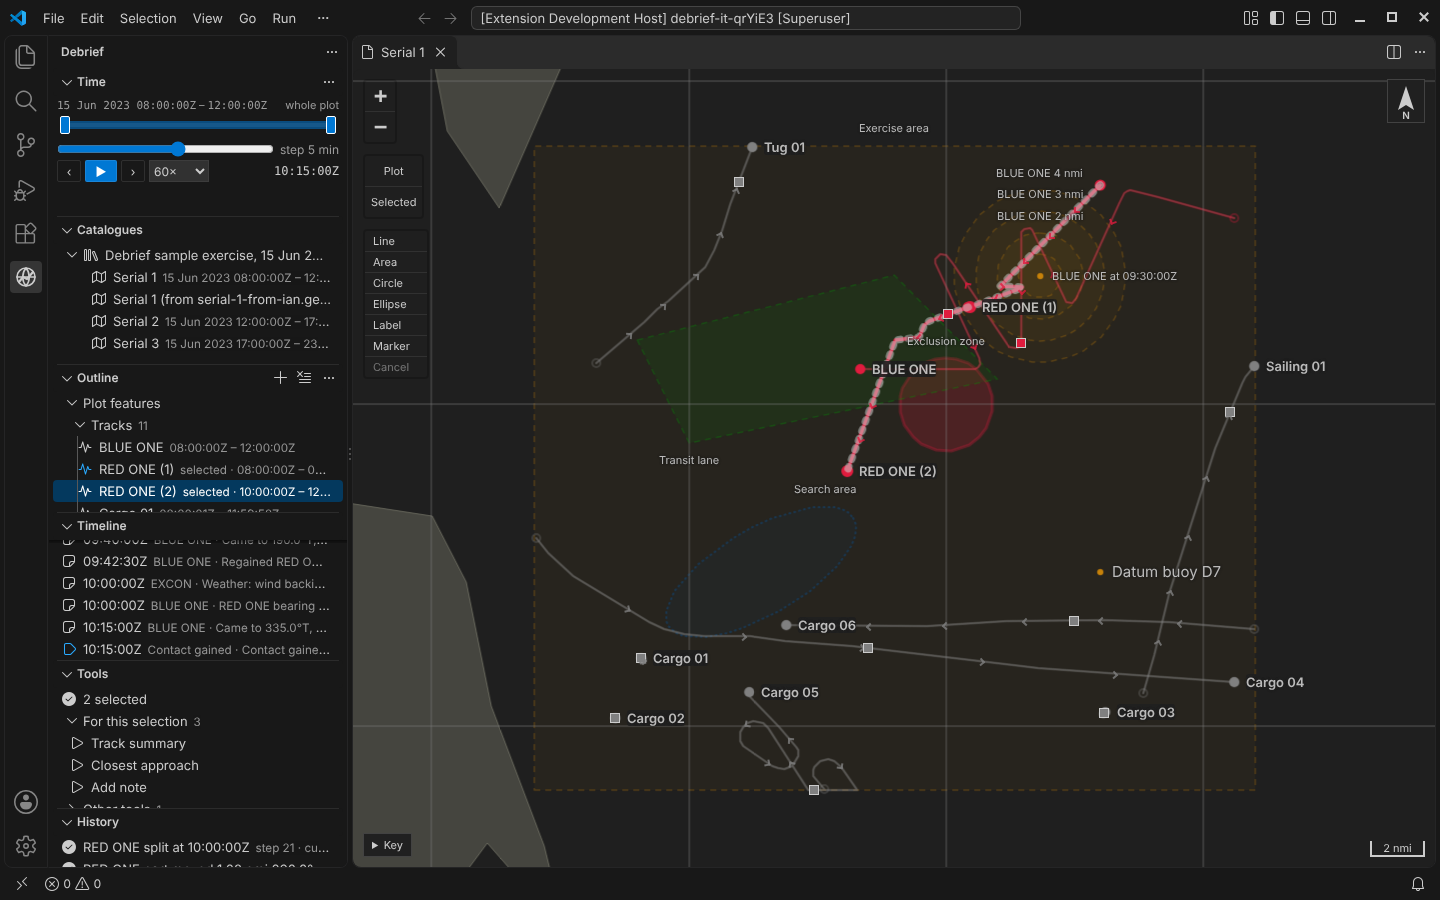Choose the Circle drawing tool
The image size is (1440, 900).
pyautogui.click(x=395, y=283)
